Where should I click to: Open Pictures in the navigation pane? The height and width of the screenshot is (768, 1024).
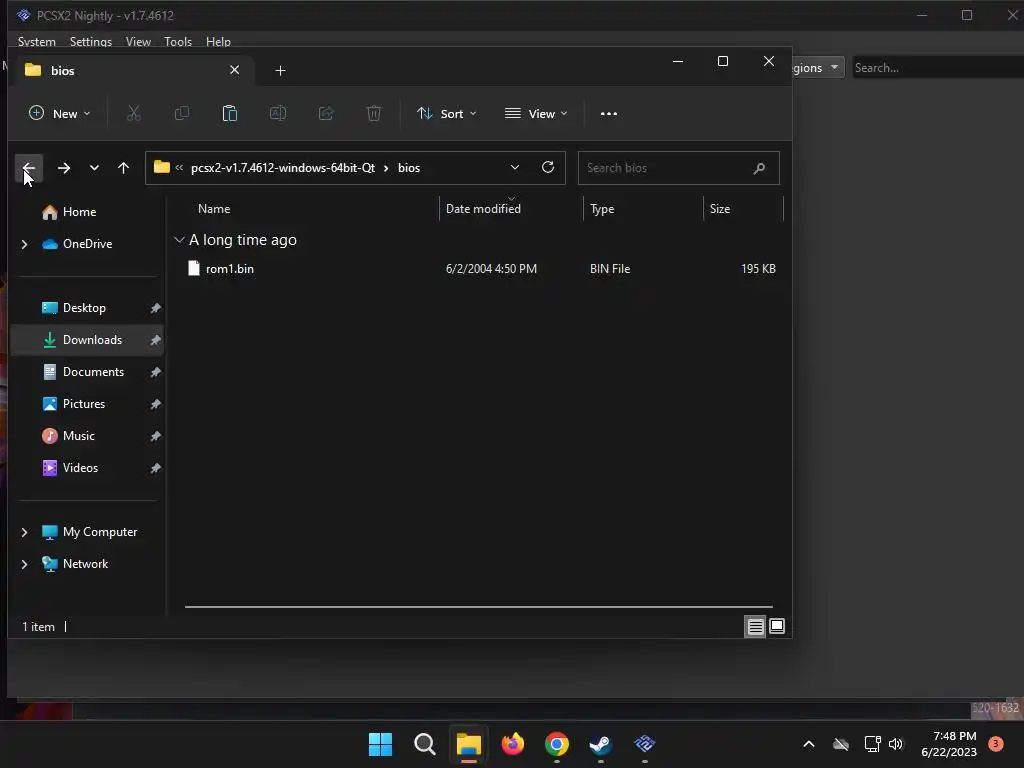(84, 404)
